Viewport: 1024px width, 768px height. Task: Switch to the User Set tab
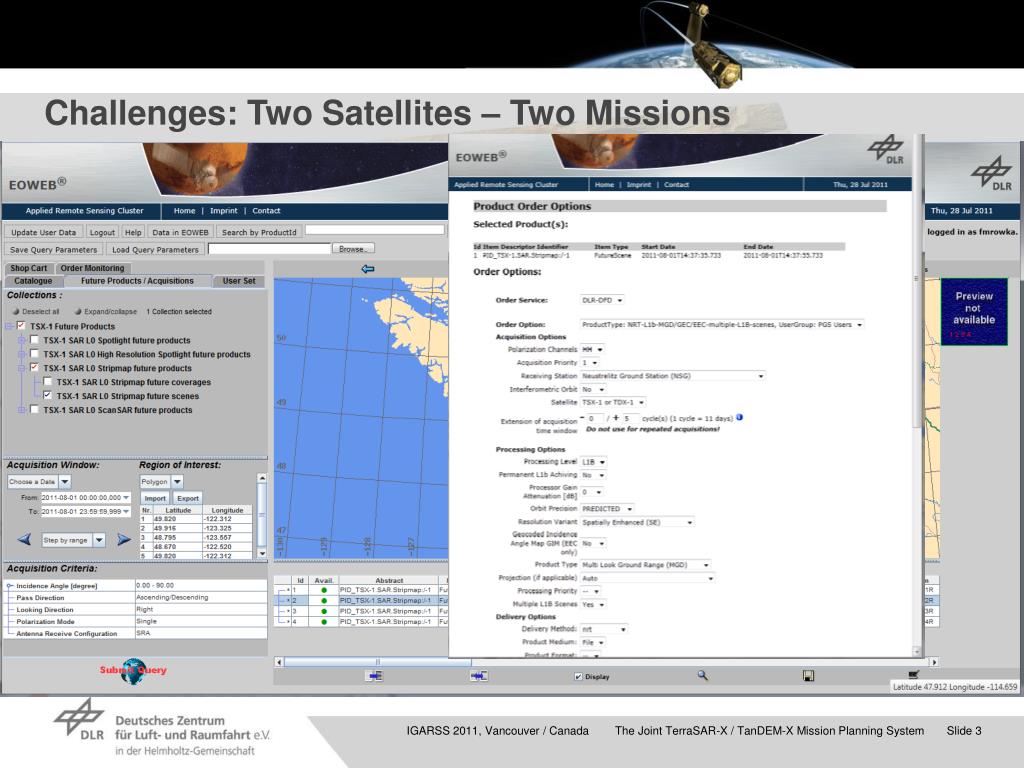(239, 281)
